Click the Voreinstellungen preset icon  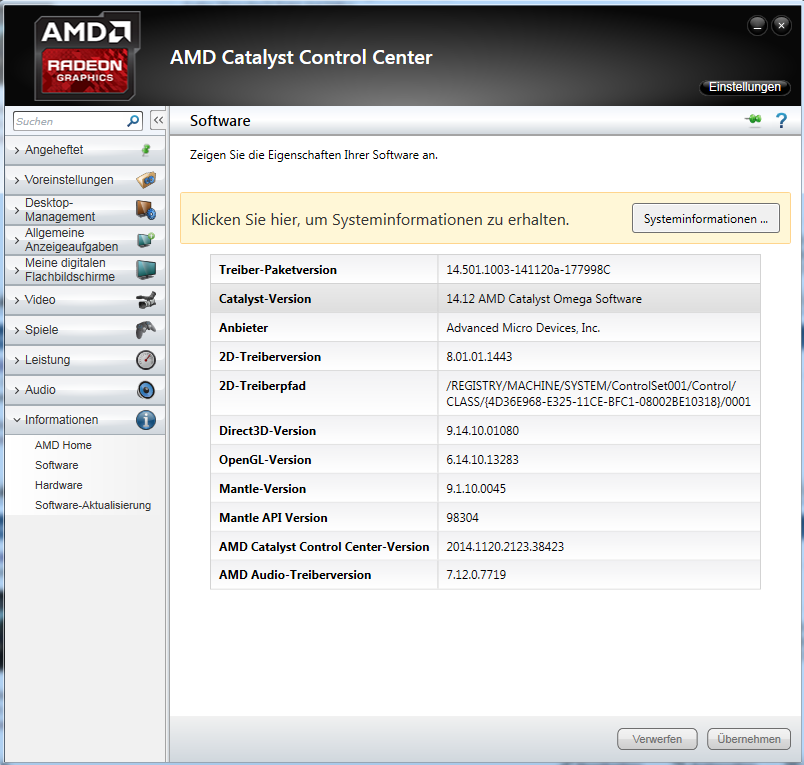tap(146, 180)
